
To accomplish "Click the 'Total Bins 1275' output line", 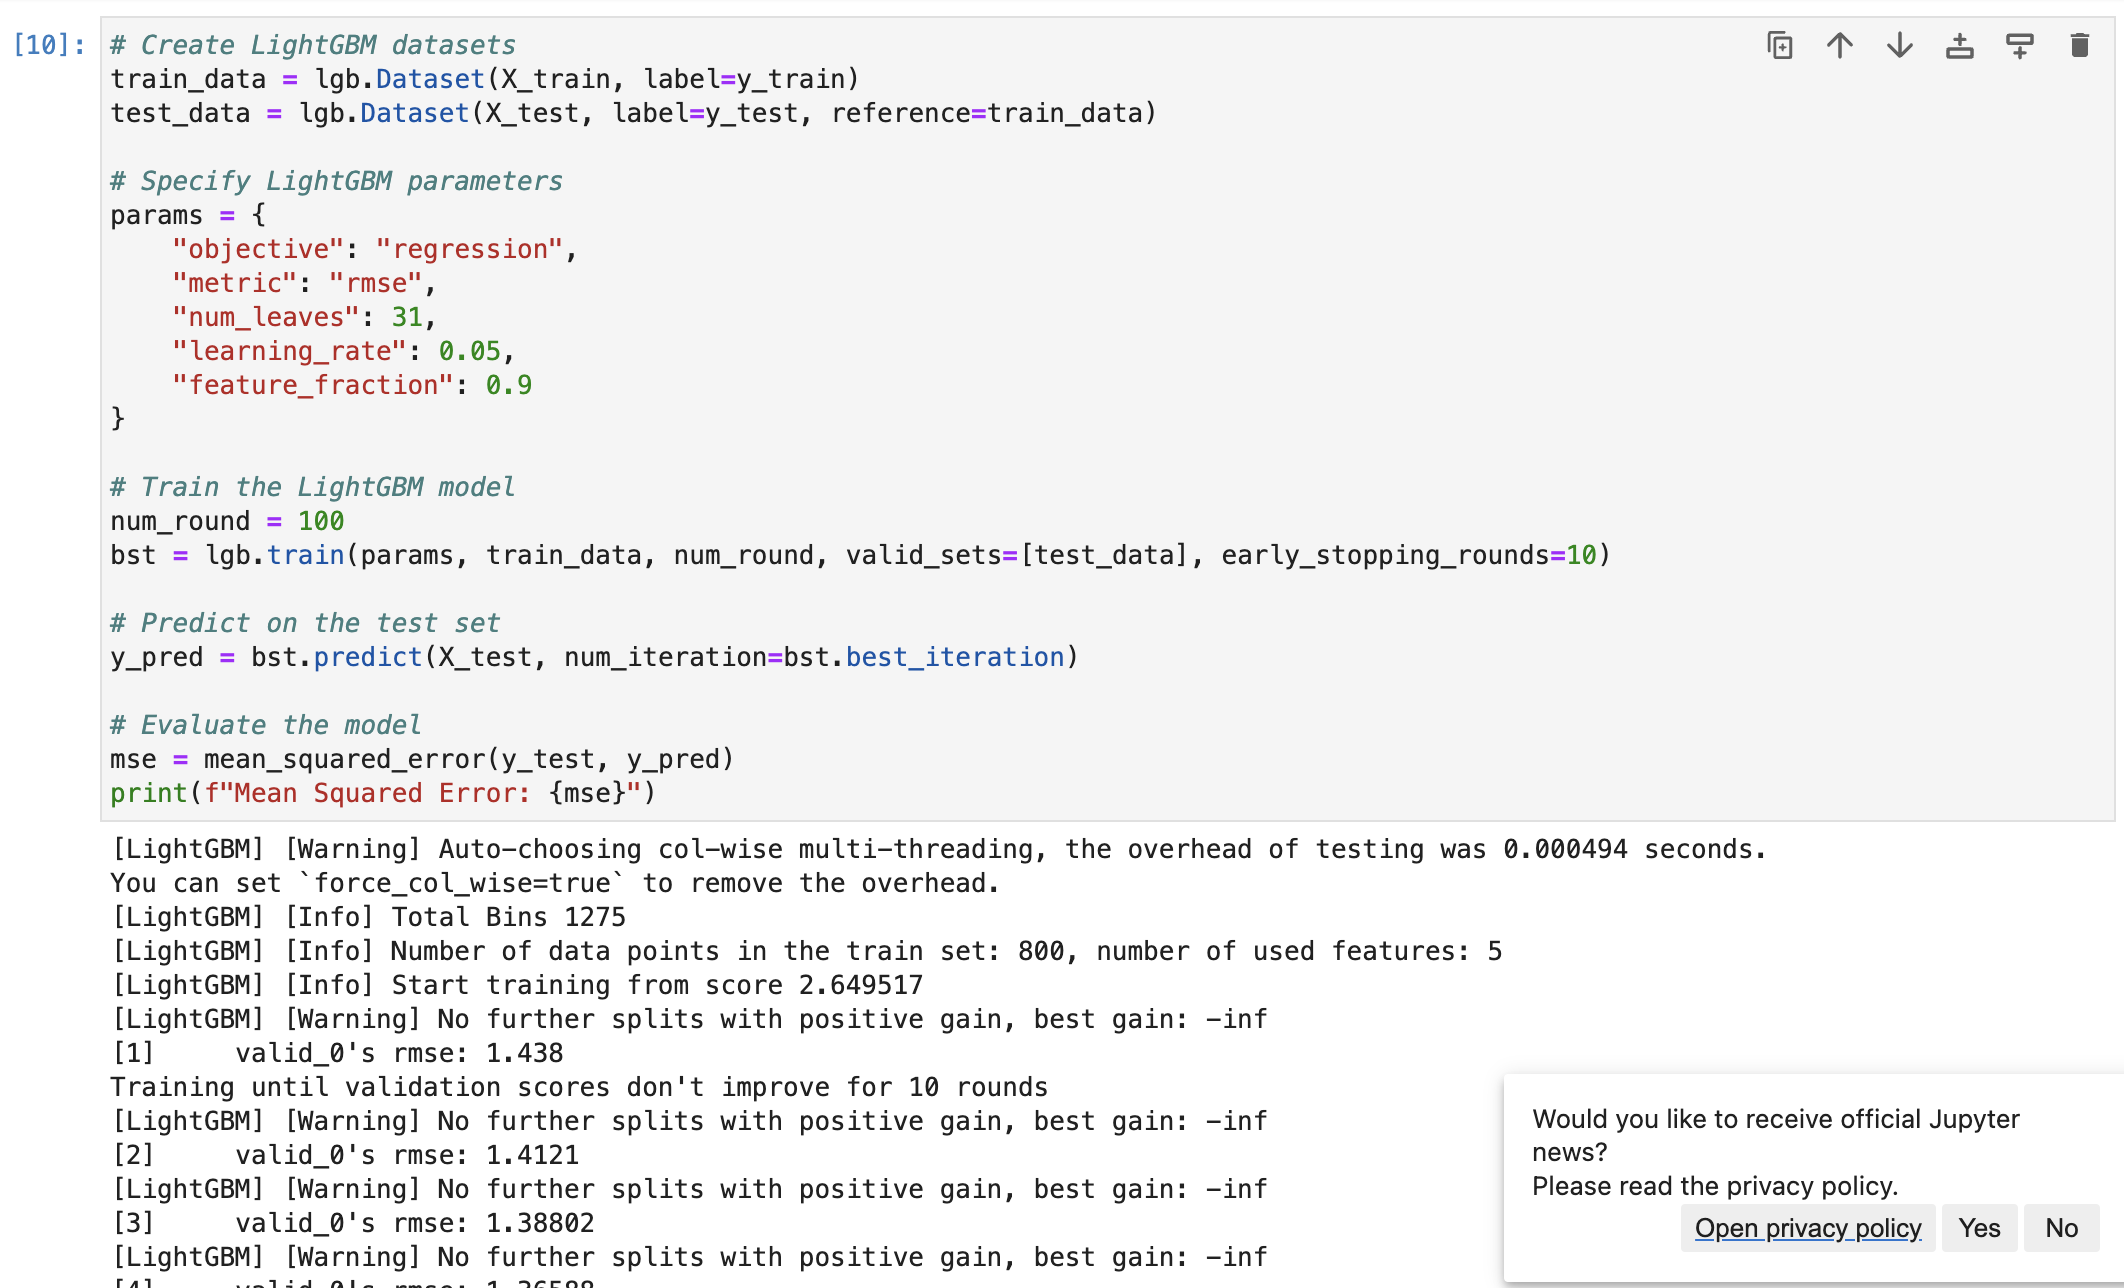I will [368, 917].
